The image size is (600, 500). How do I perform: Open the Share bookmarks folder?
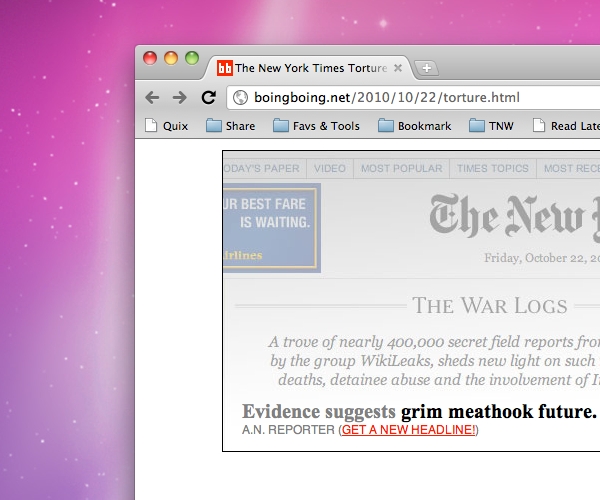(230, 126)
